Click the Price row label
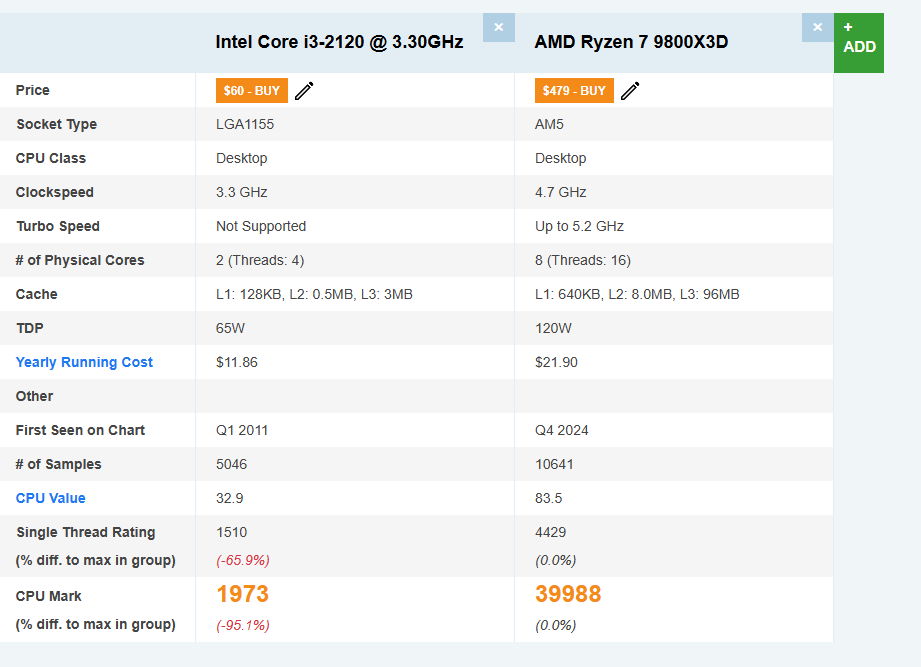The width and height of the screenshot is (921, 667). [33, 90]
